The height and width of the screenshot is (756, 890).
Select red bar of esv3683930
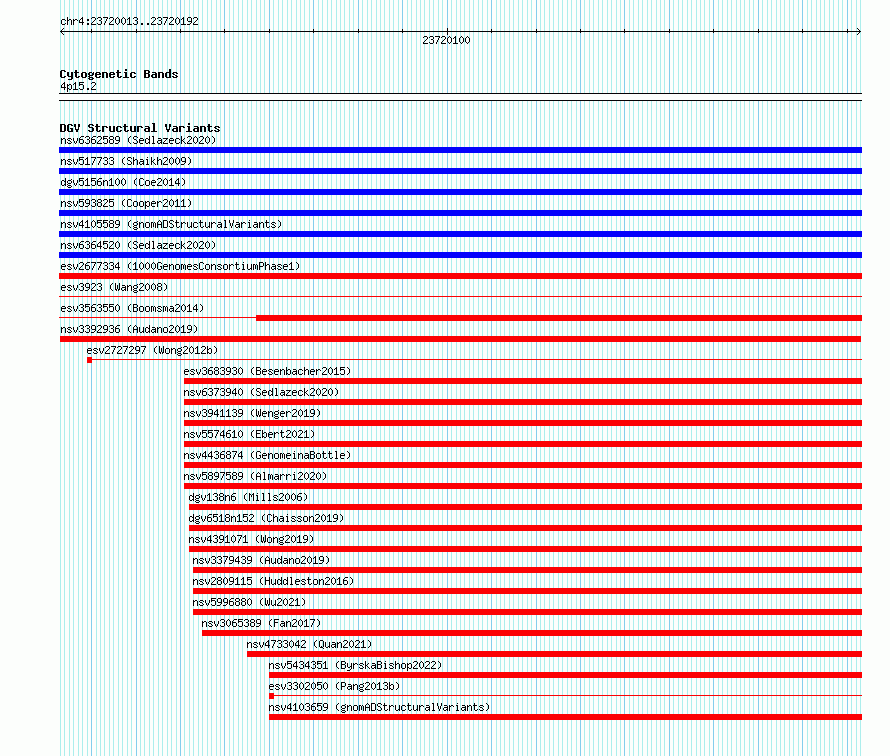click(x=523, y=381)
